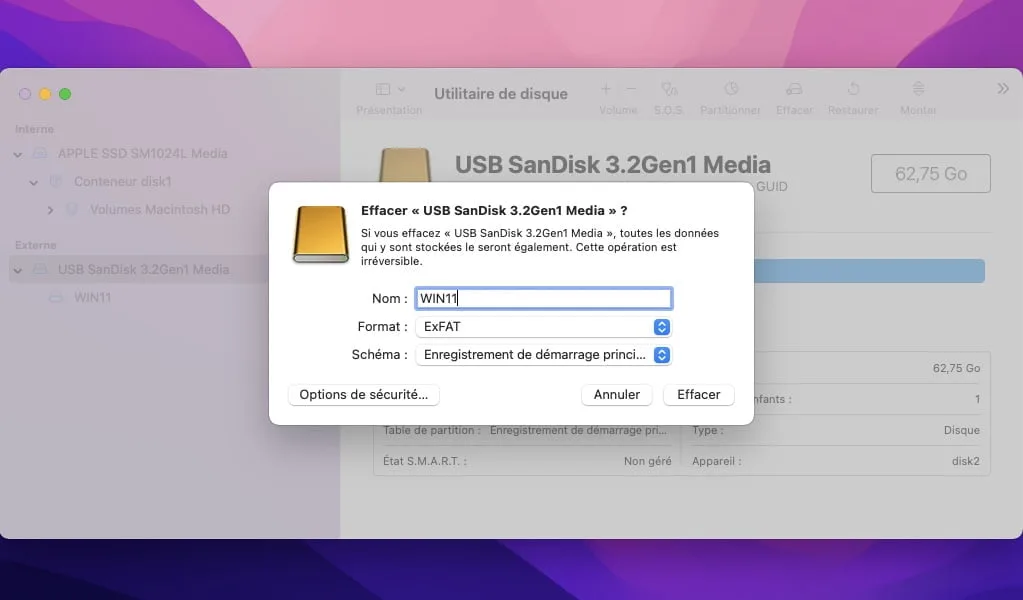Collapse the Conteneur disk1 row
The width and height of the screenshot is (1023, 600).
tap(34, 183)
